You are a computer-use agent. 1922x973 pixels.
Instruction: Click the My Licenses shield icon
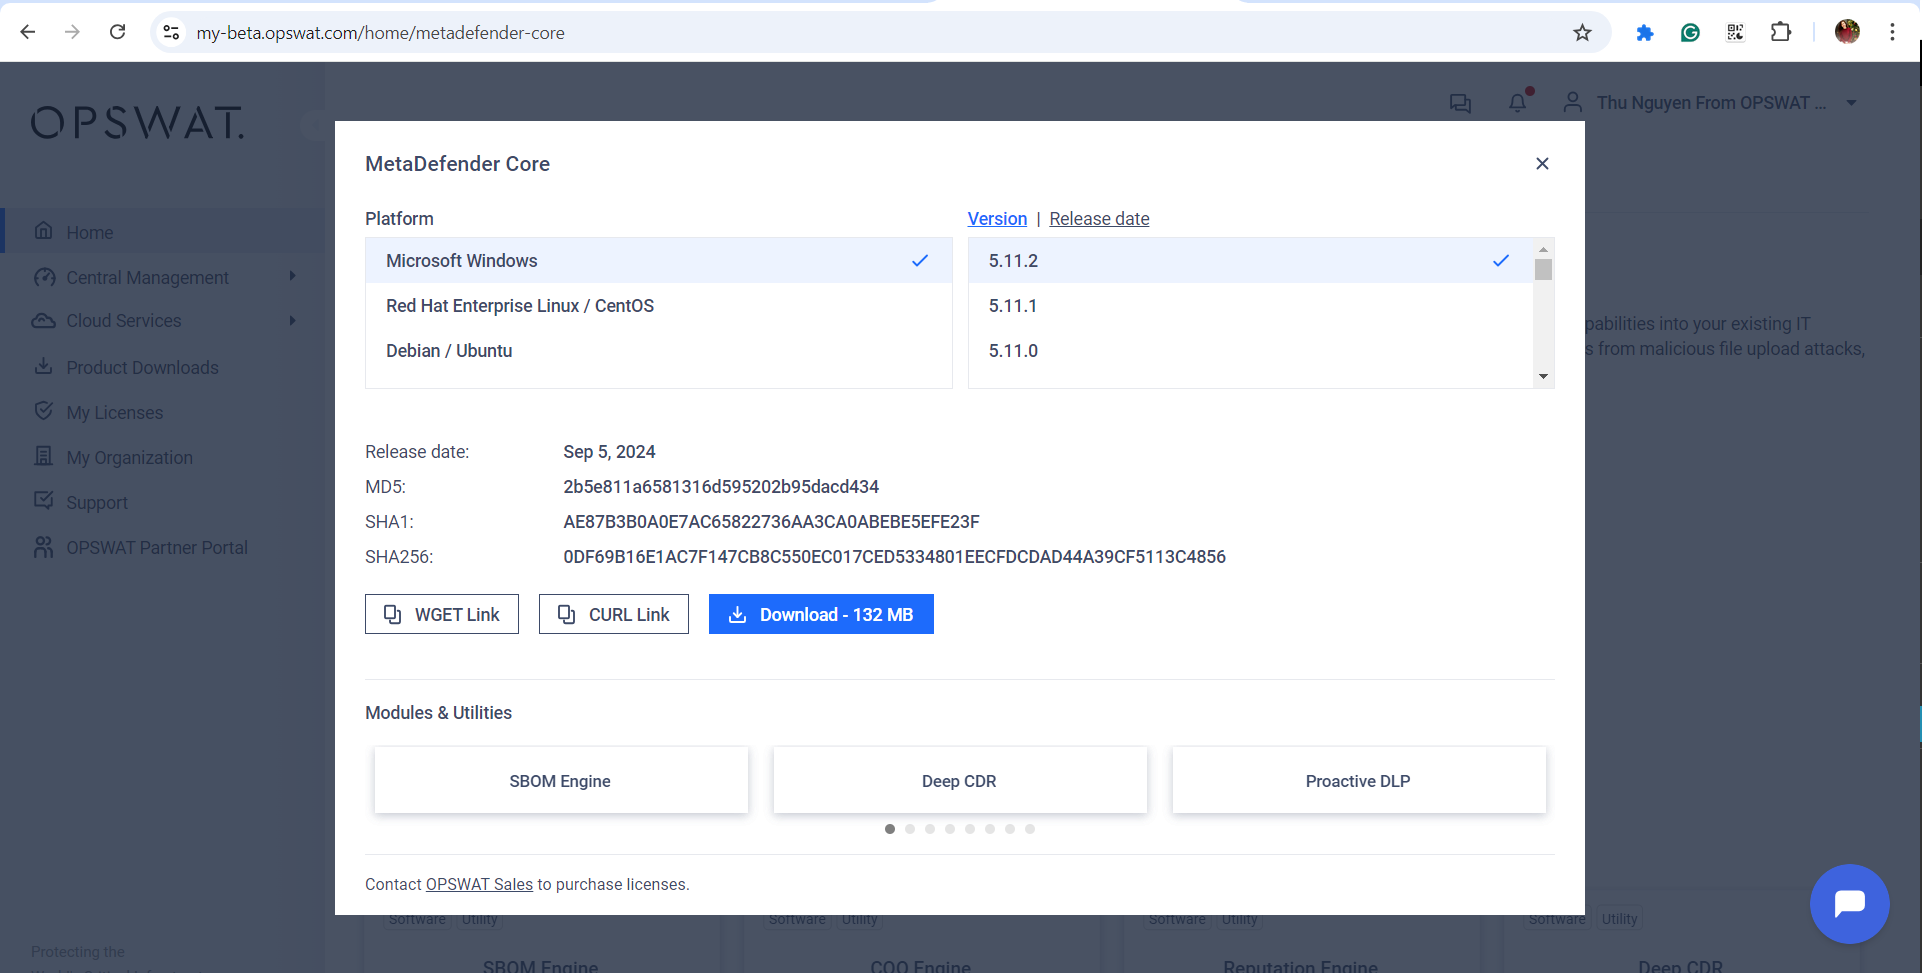(x=43, y=411)
